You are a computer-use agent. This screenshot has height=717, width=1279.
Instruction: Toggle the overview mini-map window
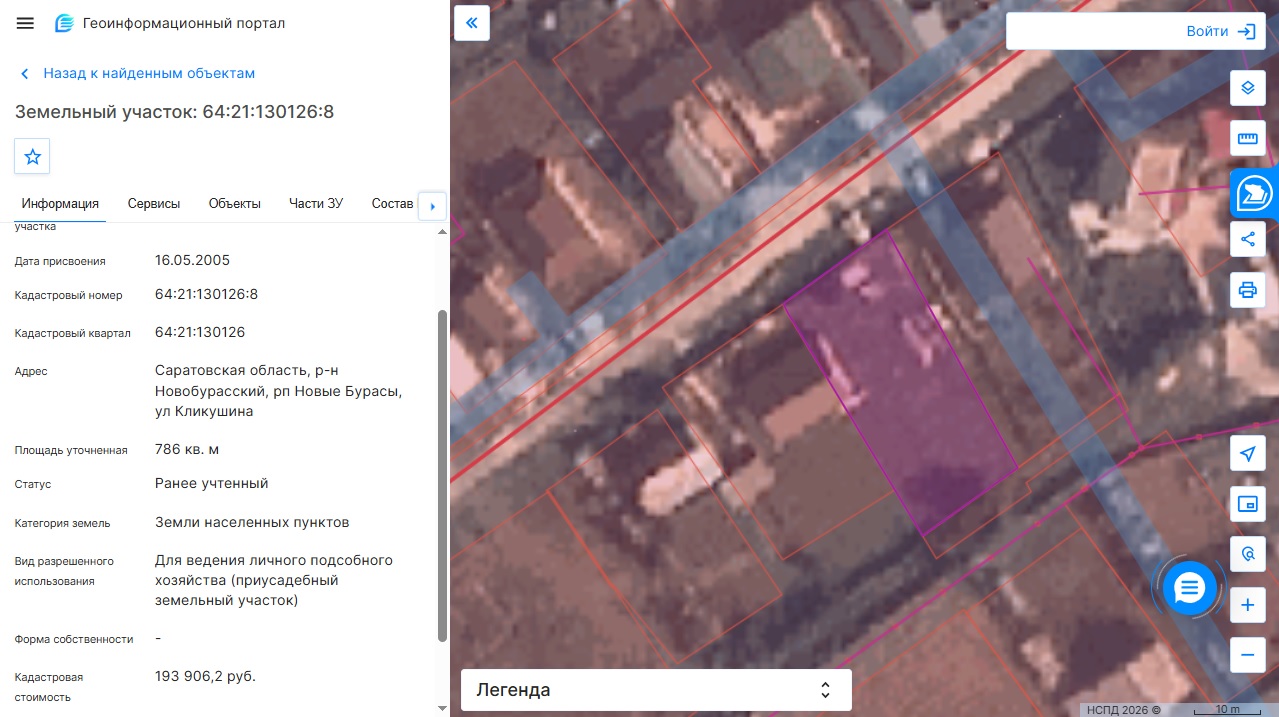[1247, 504]
